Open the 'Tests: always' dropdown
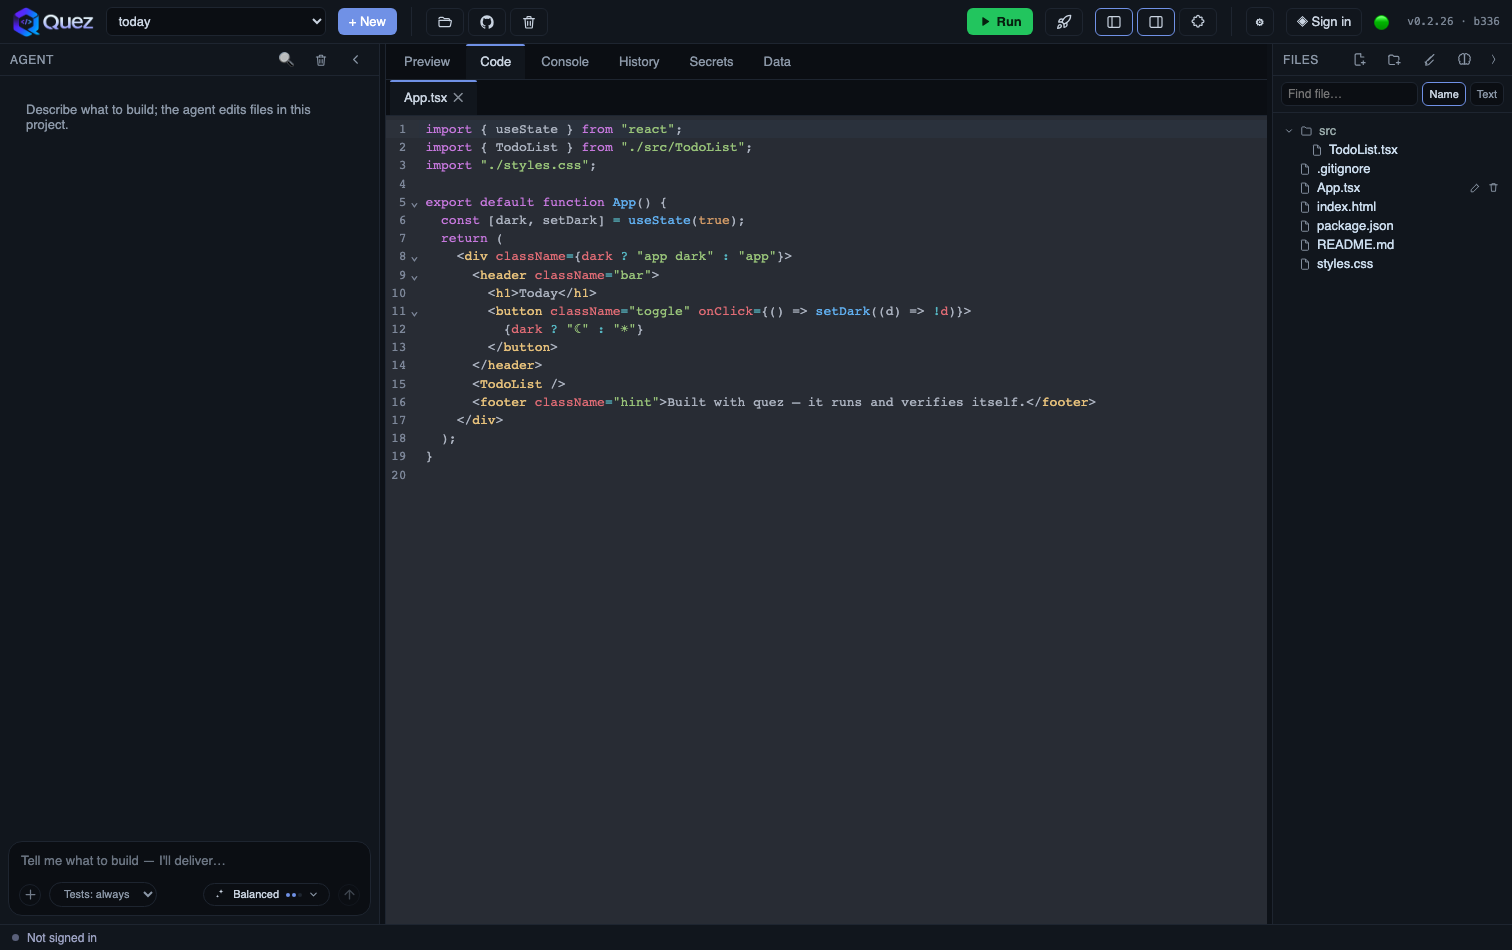This screenshot has width=1512, height=950. point(103,894)
